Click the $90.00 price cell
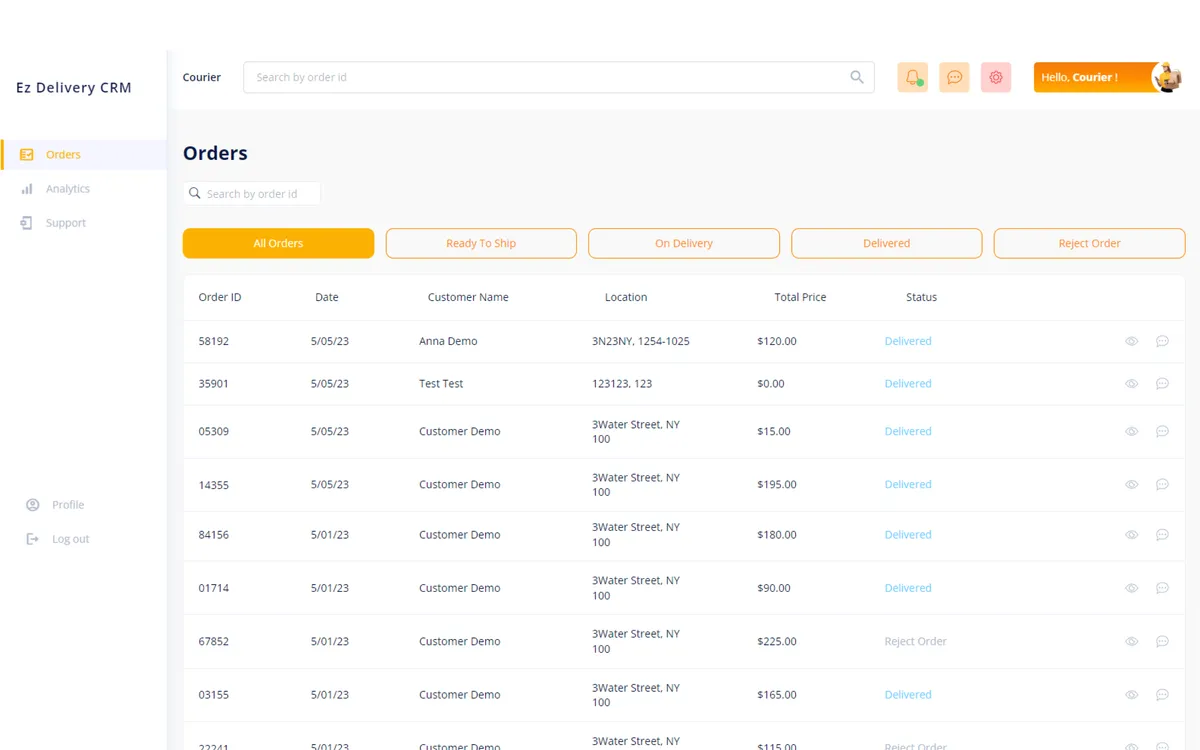The width and height of the screenshot is (1200, 750). [x=774, y=588]
